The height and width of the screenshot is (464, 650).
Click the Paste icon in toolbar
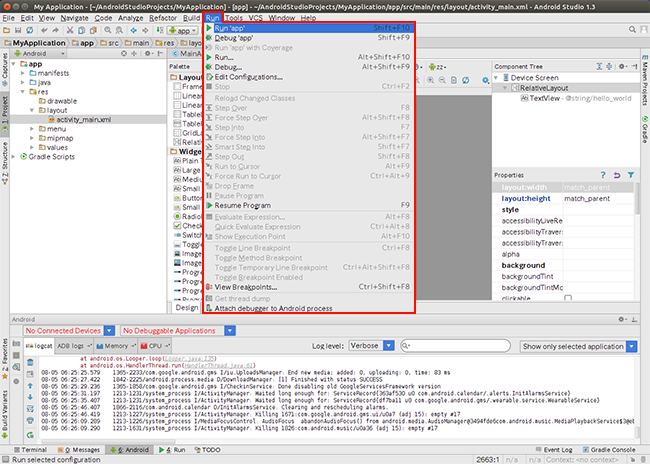pyautogui.click(x=93, y=30)
